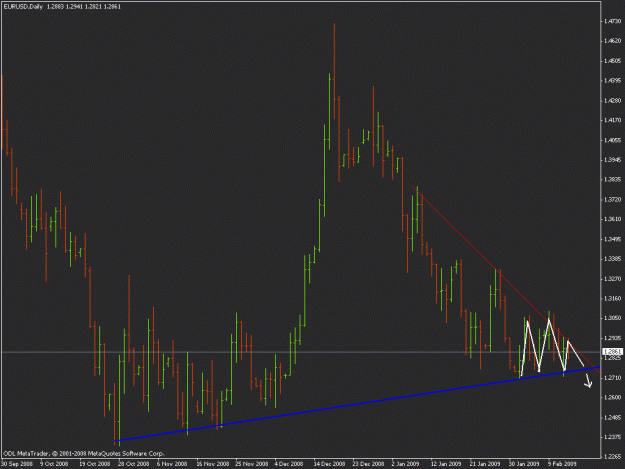The image size is (625, 469).
Task: Click the '2 Jan 2009' date label
Action: tap(405, 464)
